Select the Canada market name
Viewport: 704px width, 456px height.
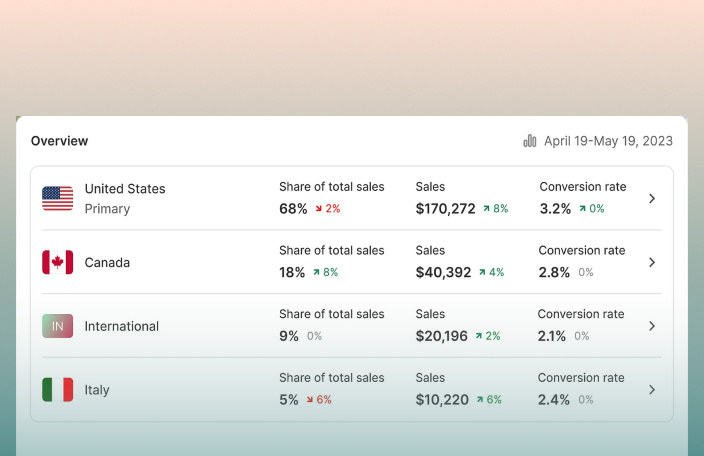tap(107, 262)
